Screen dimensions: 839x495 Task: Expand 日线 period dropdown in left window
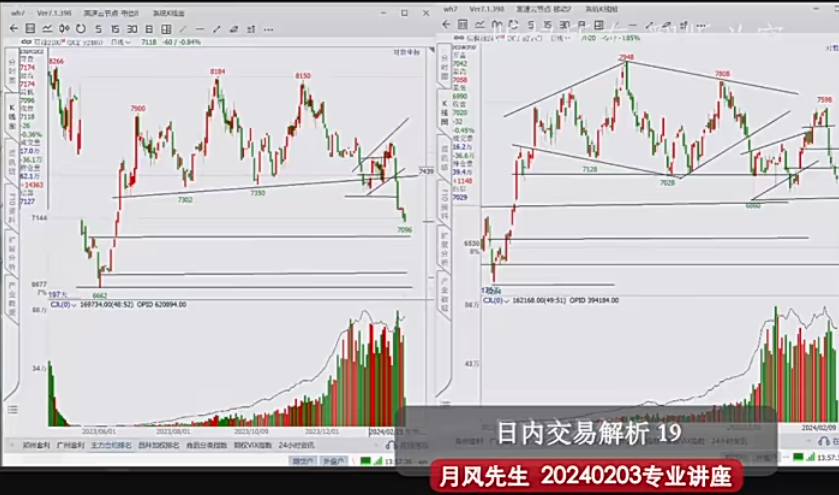pyautogui.click(x=120, y=42)
